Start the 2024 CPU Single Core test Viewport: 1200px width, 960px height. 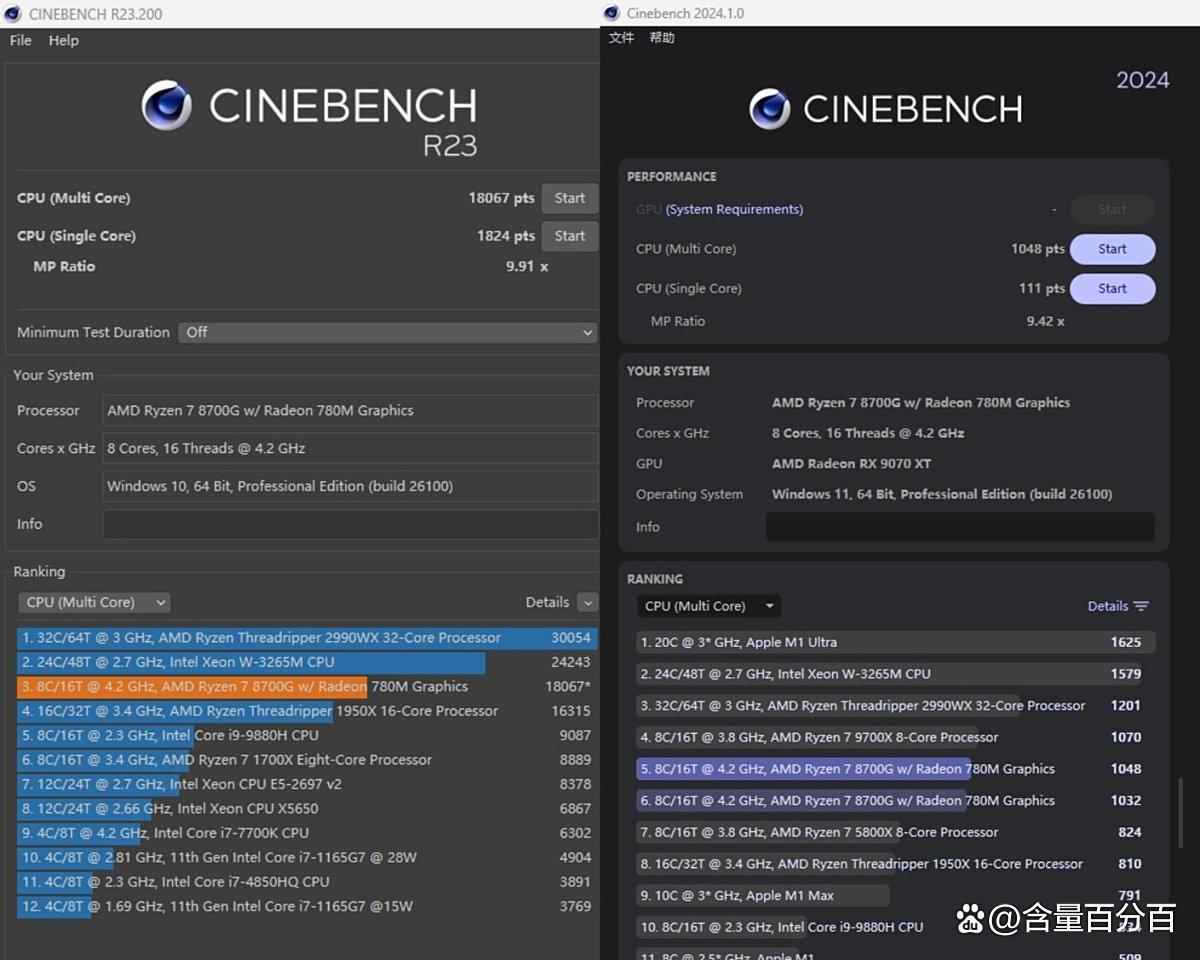1112,288
